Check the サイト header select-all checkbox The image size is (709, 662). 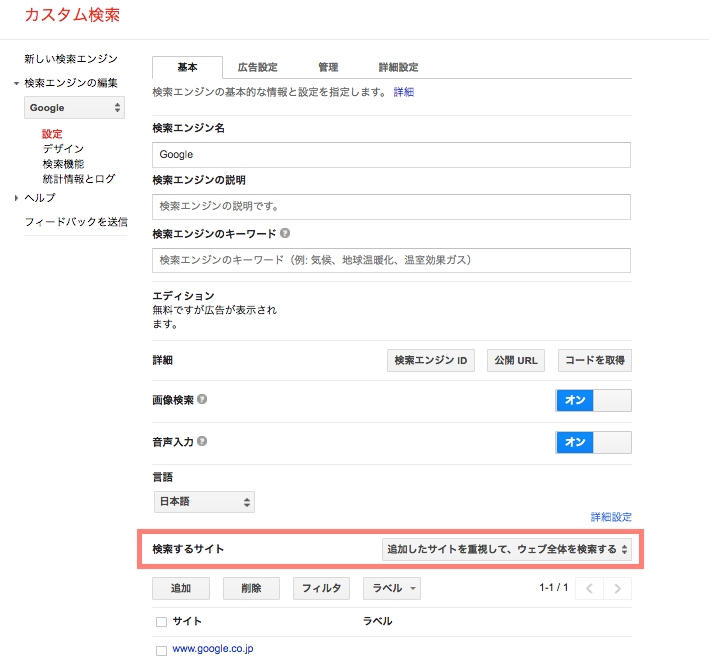(161, 622)
